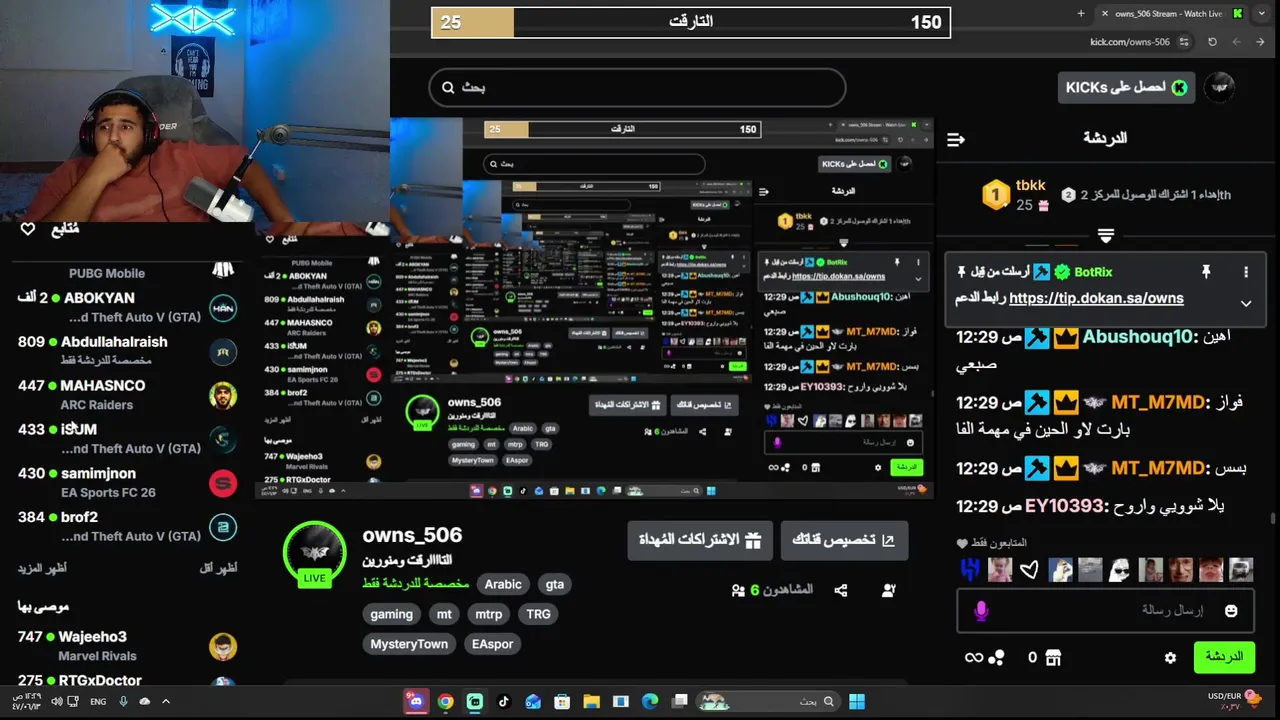
Task: Select the white heart emote
Action: pos(1029,570)
